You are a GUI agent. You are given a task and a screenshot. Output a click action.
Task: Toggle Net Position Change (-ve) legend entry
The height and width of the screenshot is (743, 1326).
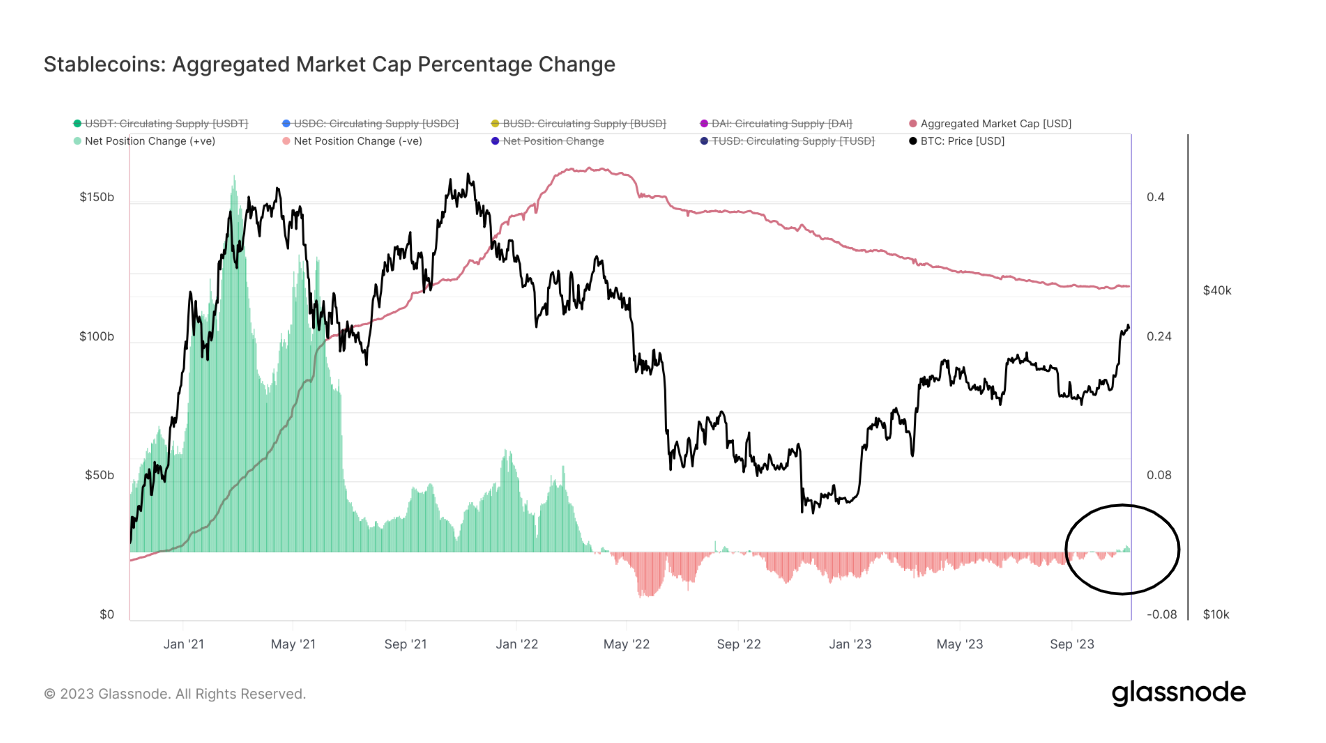(x=357, y=141)
